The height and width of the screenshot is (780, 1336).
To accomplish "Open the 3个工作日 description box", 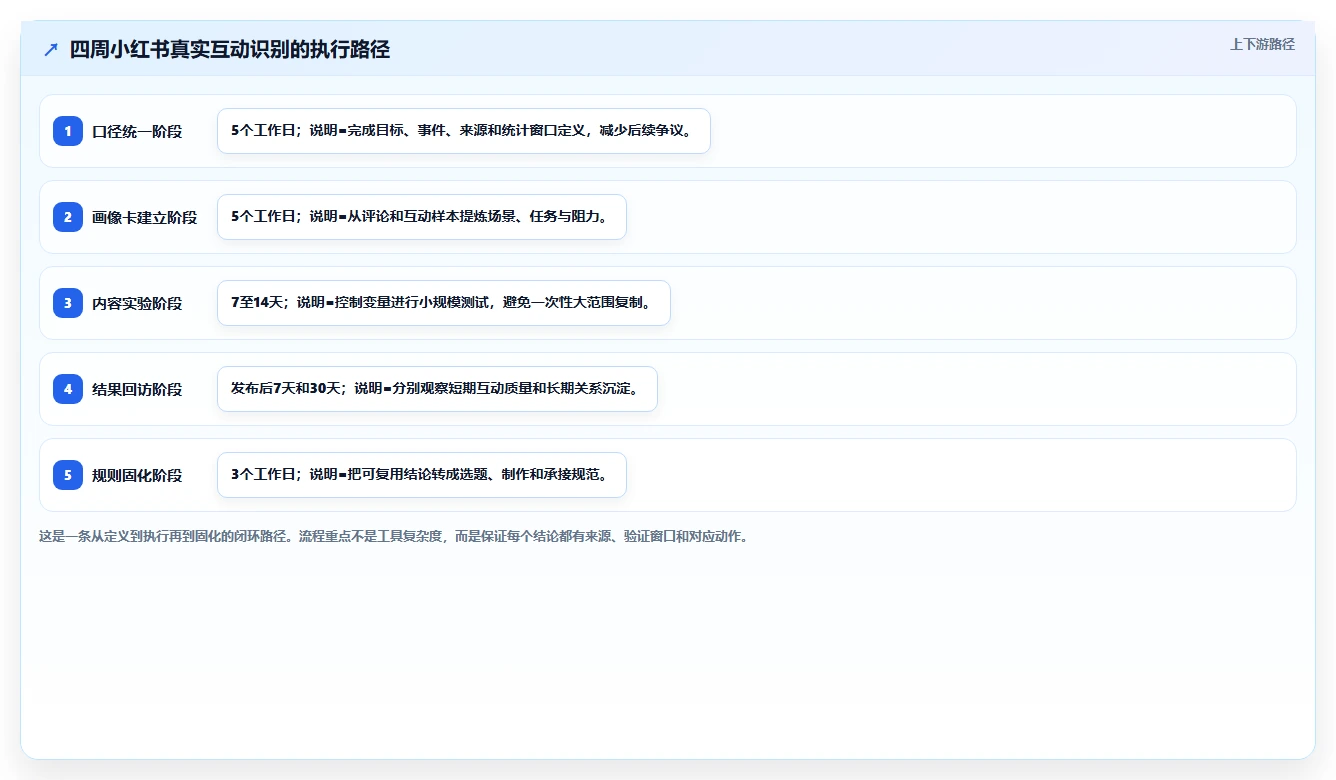I will [x=422, y=475].
